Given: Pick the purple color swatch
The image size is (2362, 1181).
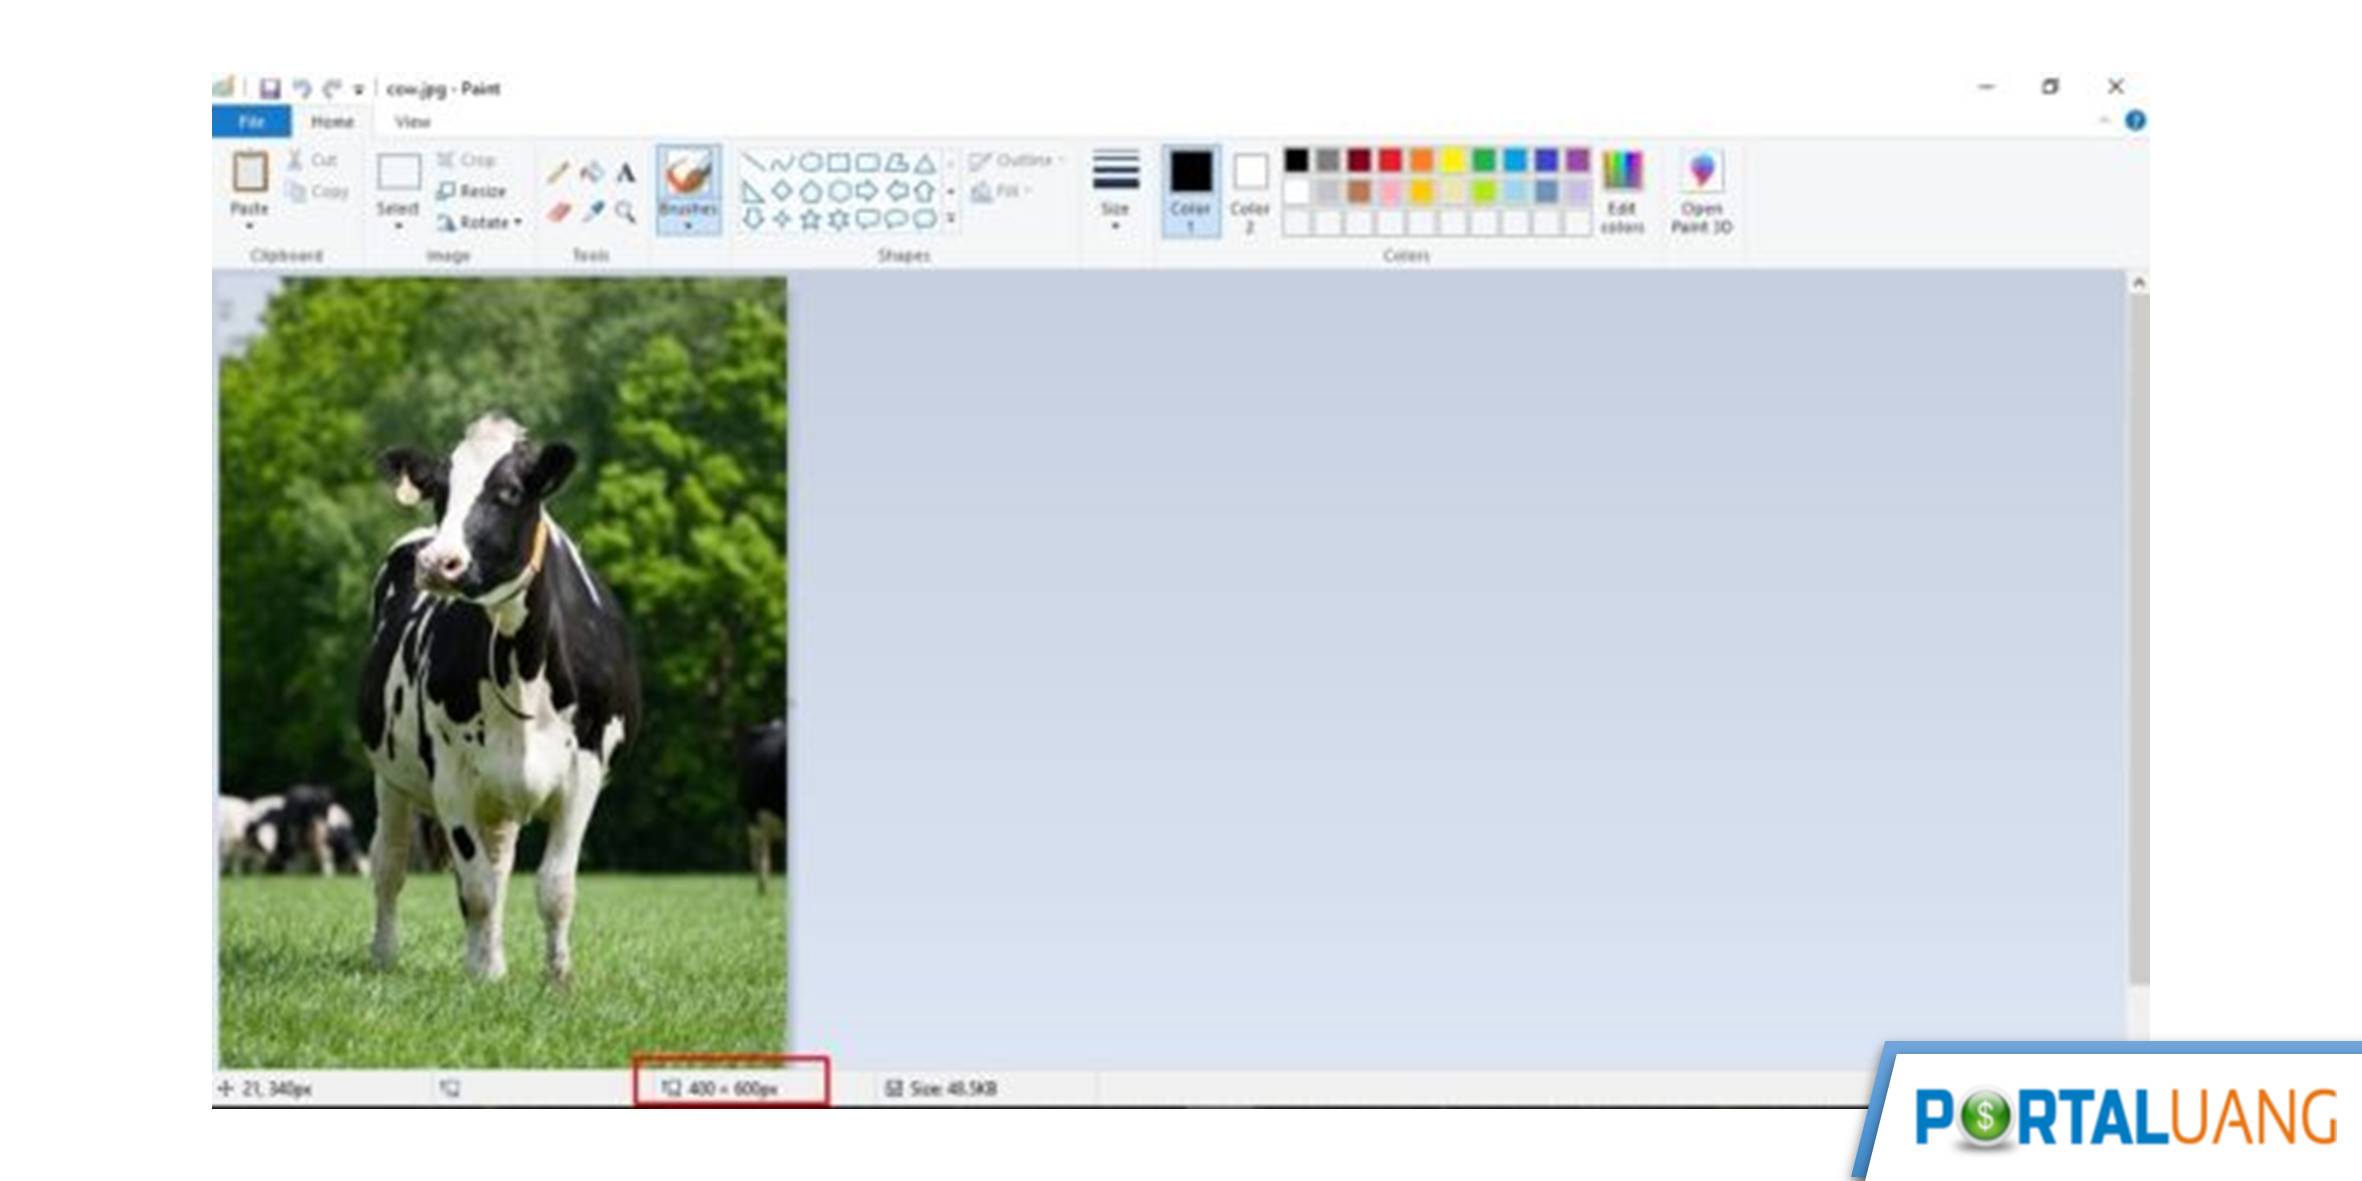Looking at the screenshot, I should [1578, 160].
